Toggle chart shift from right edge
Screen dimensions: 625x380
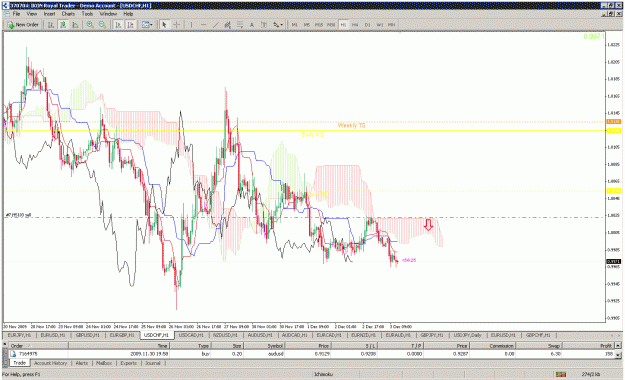pyautogui.click(x=130, y=25)
